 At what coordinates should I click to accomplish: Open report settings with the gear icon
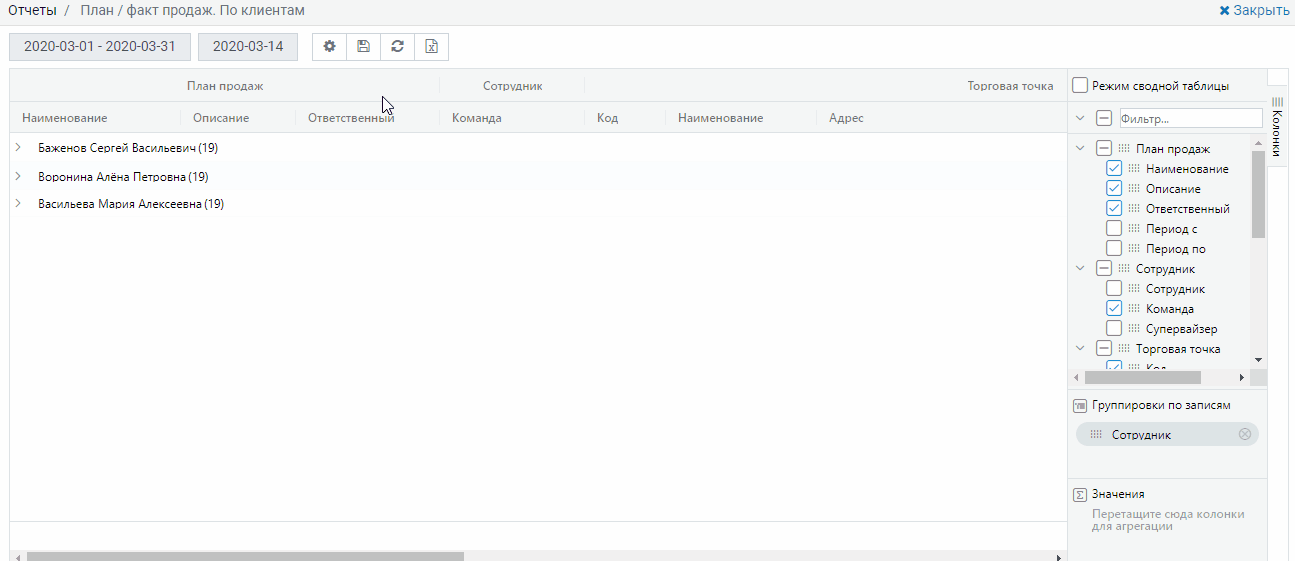pos(329,47)
